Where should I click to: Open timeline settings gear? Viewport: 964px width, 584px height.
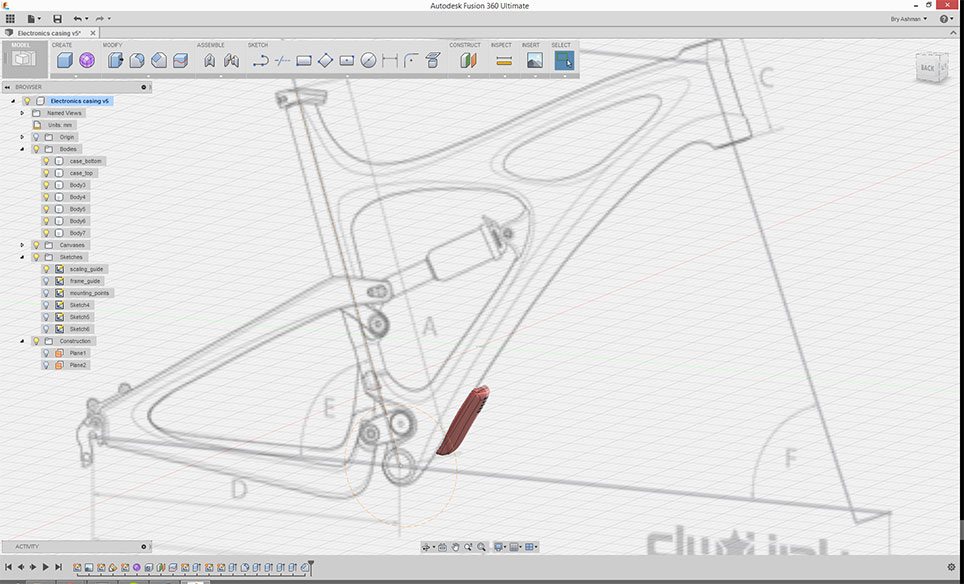952,567
